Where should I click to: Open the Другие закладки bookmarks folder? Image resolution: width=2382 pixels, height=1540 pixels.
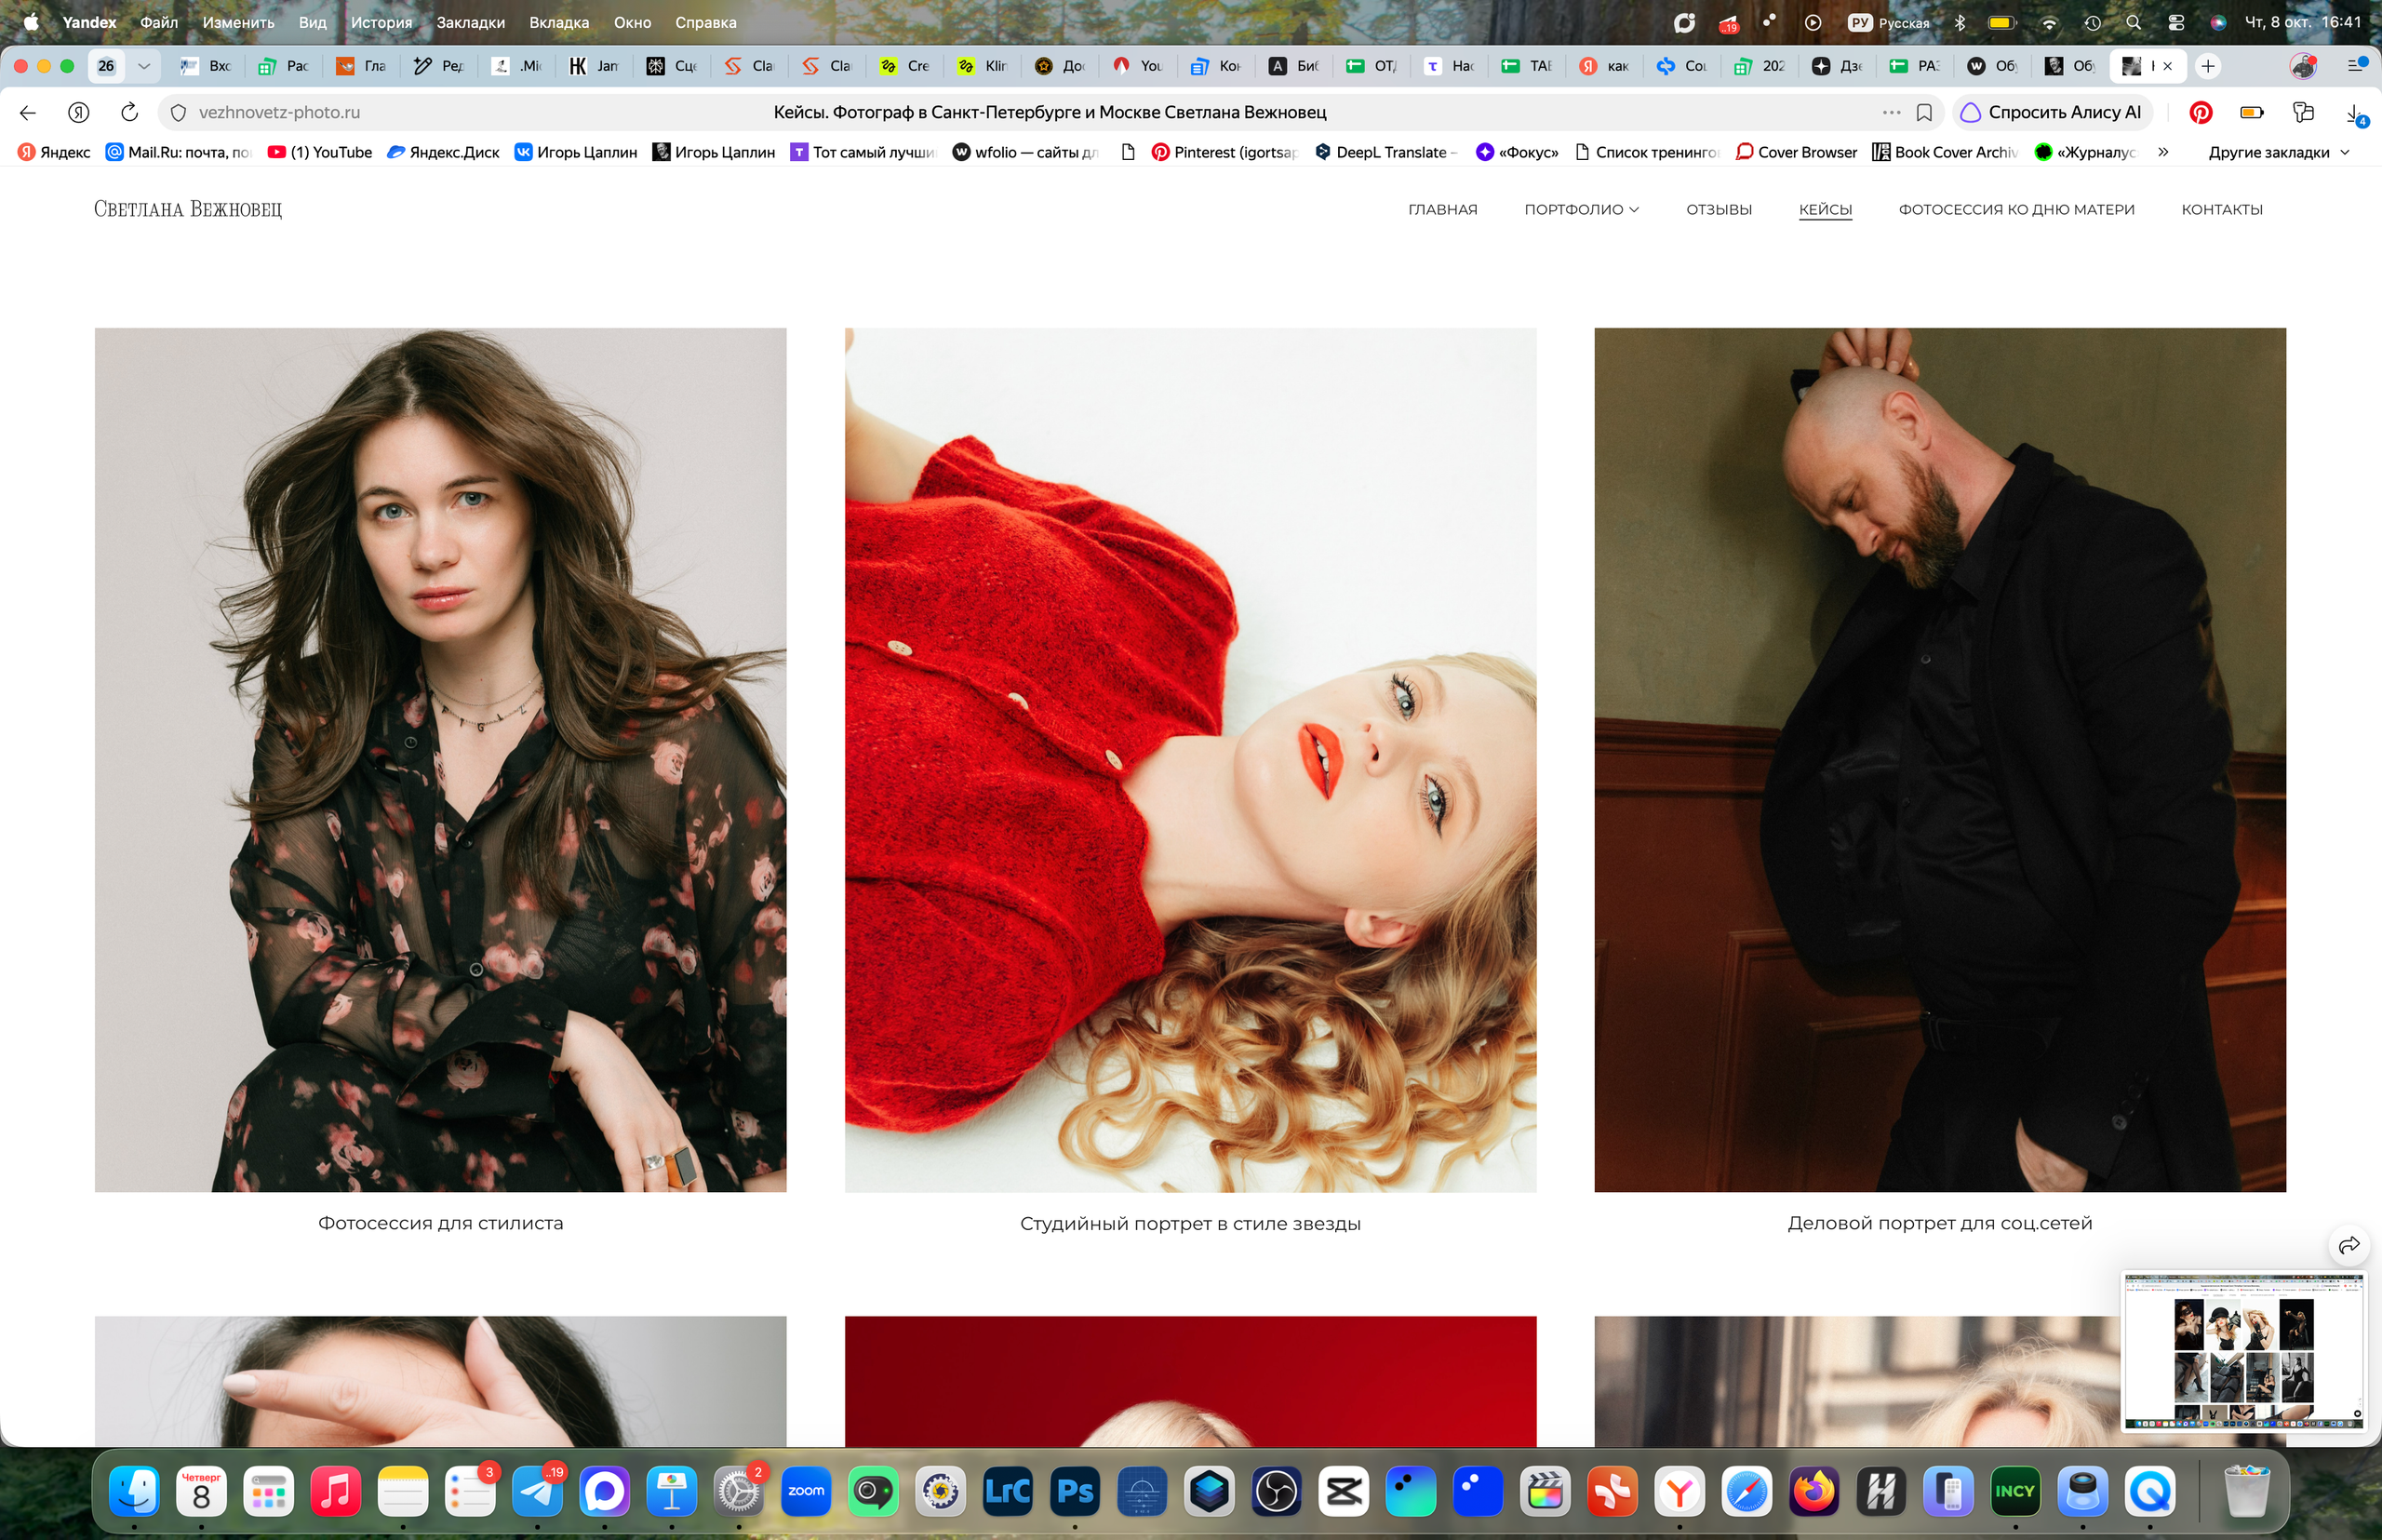(2278, 152)
